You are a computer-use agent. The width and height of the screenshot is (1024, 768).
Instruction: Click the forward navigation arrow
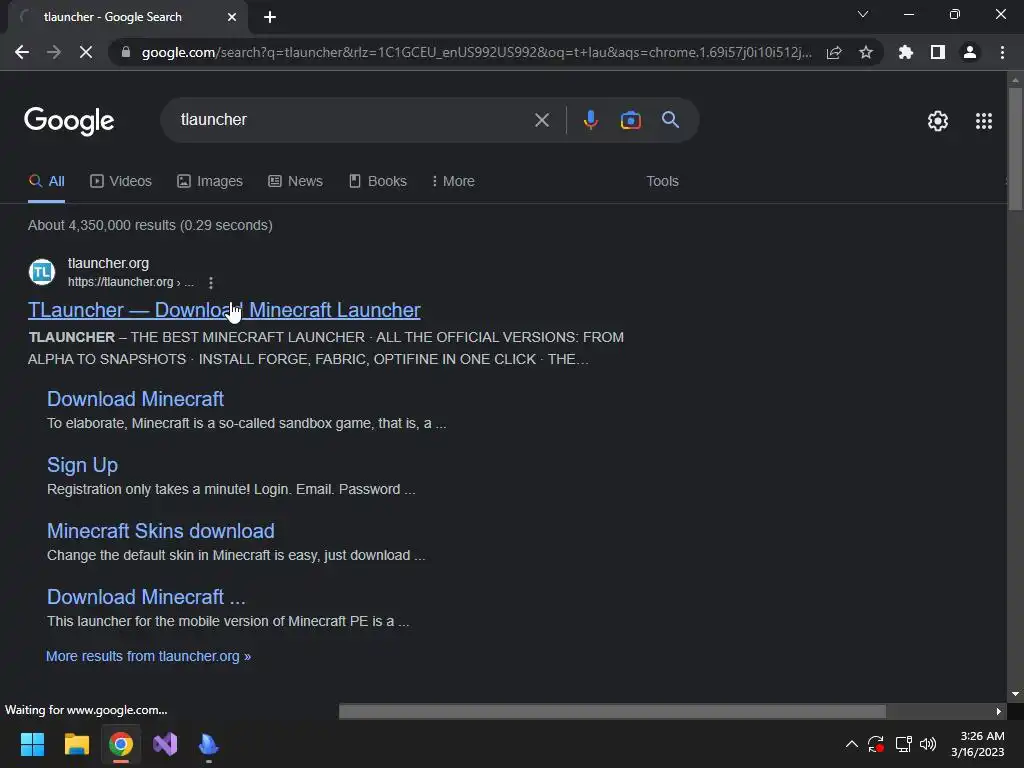tap(54, 52)
